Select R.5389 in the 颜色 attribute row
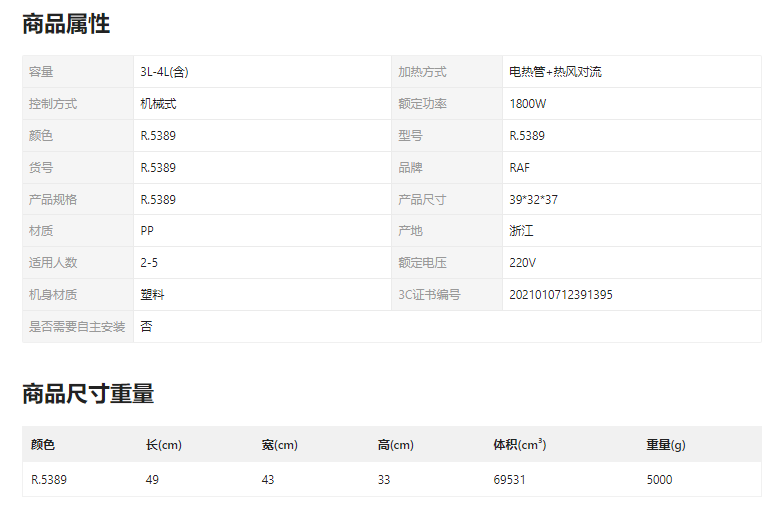779x514 pixels. (158, 136)
